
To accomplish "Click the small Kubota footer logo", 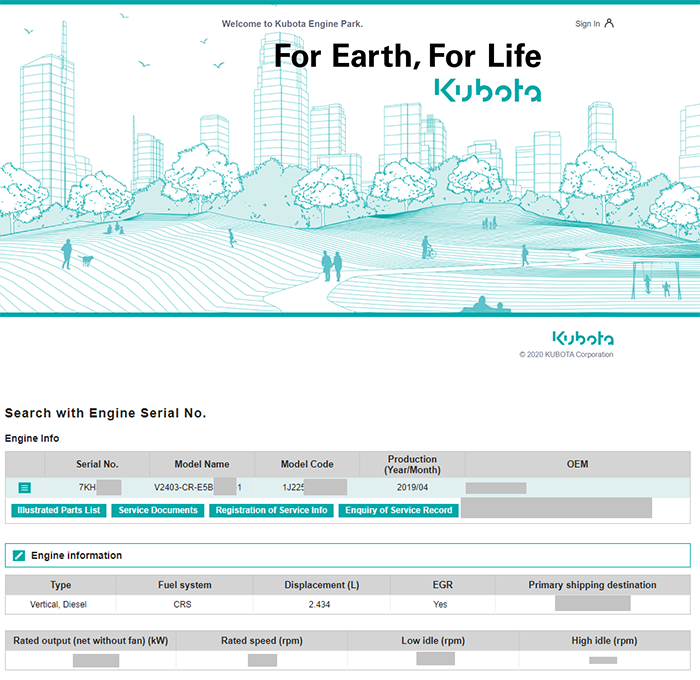I will pyautogui.click(x=583, y=338).
